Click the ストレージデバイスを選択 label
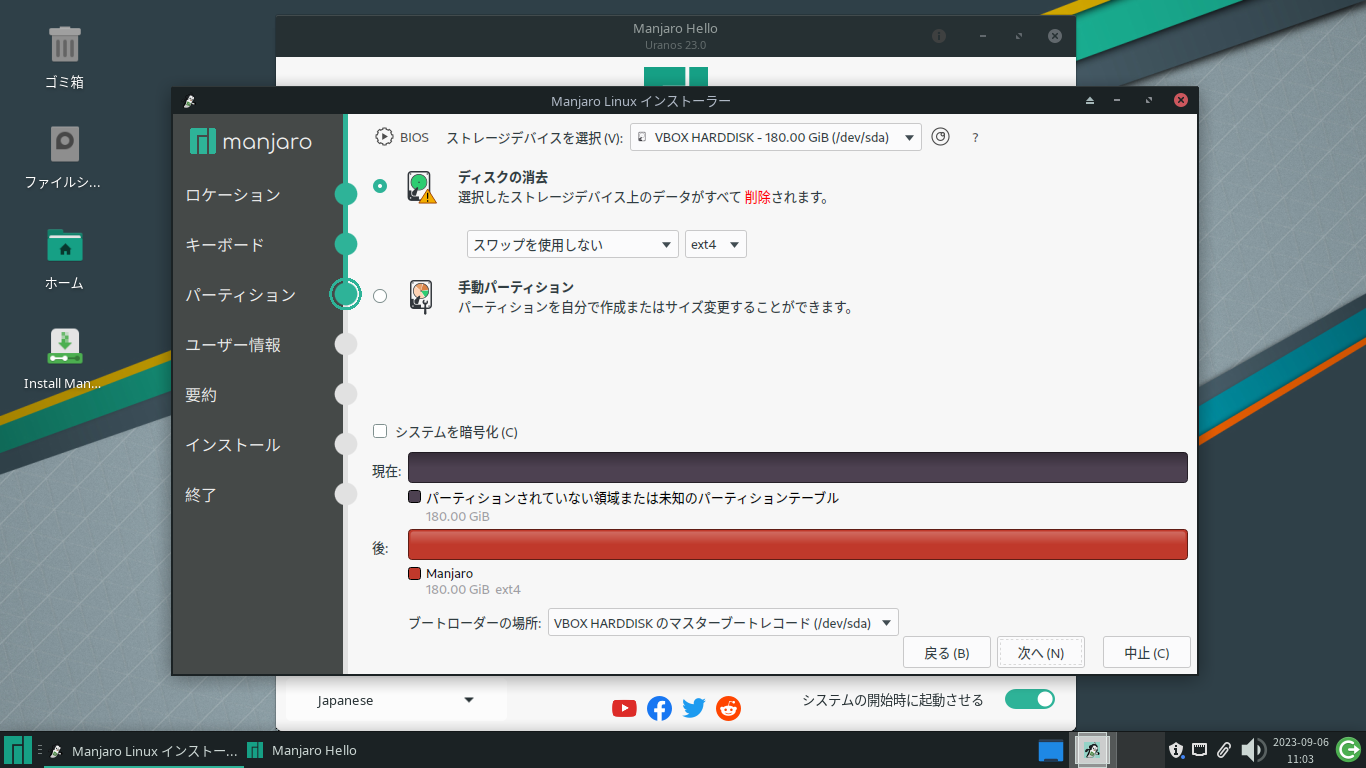 [x=534, y=138]
